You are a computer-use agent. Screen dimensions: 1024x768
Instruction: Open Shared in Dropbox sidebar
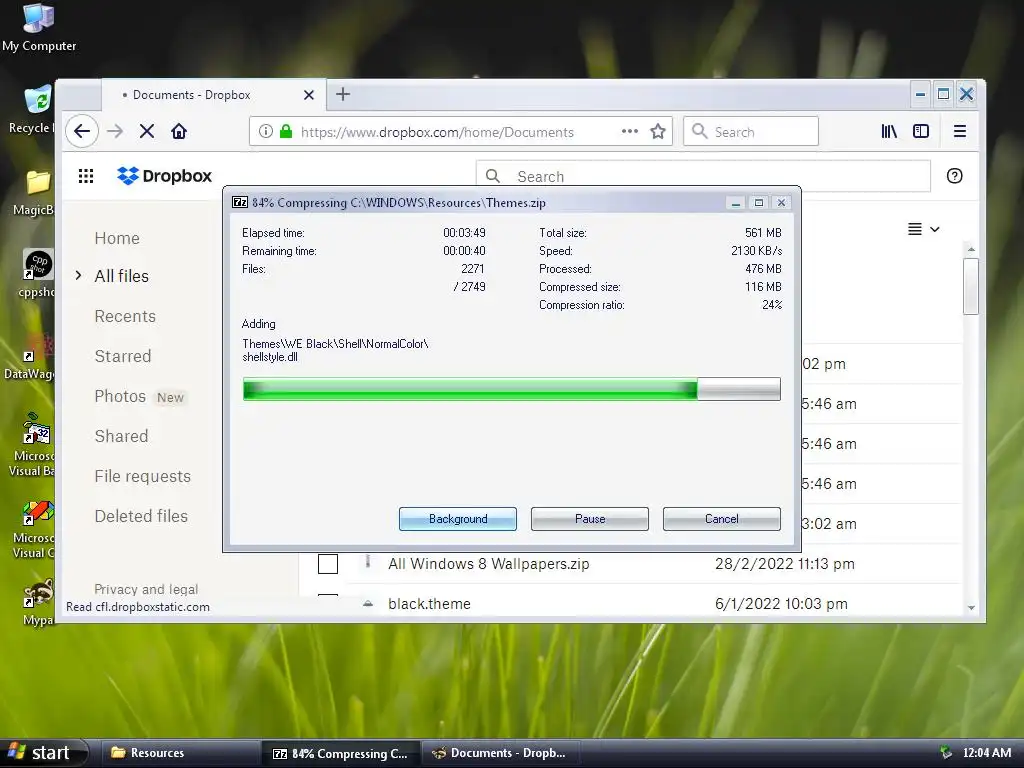click(121, 436)
